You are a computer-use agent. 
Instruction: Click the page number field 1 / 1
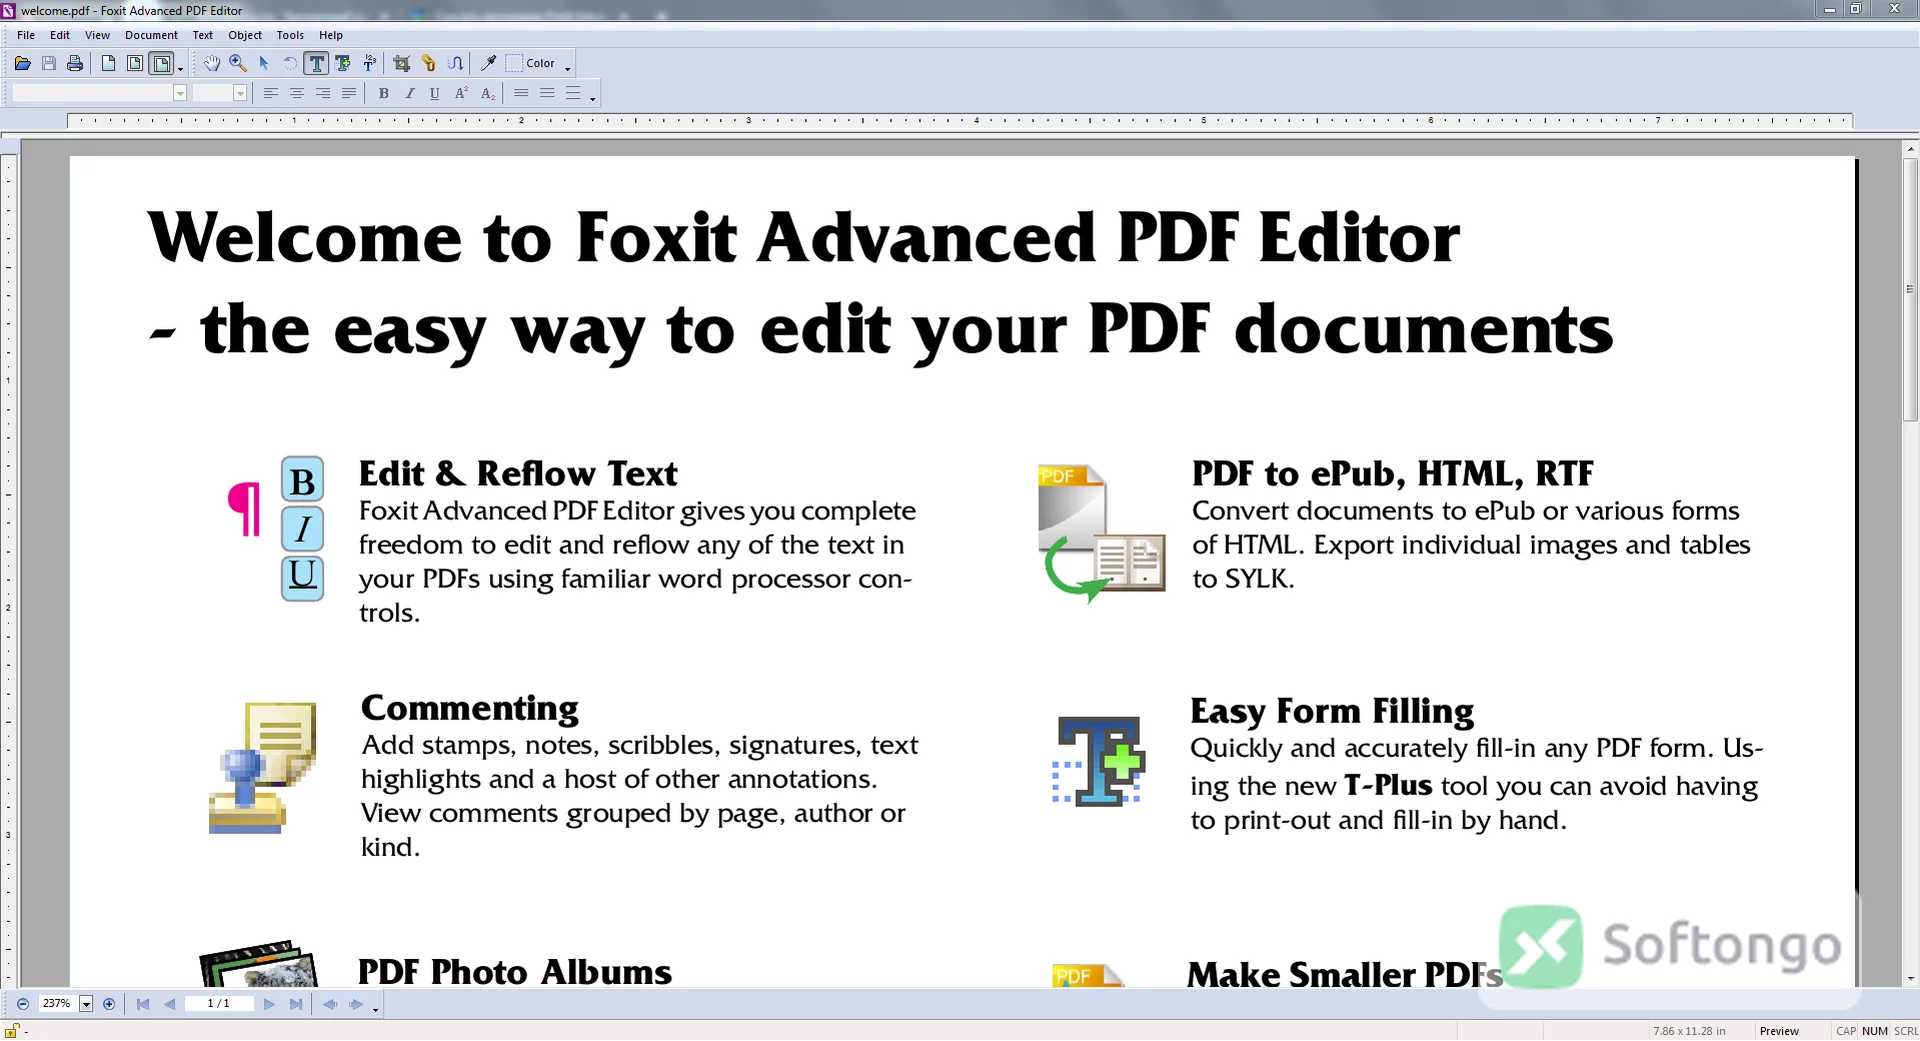point(218,1004)
